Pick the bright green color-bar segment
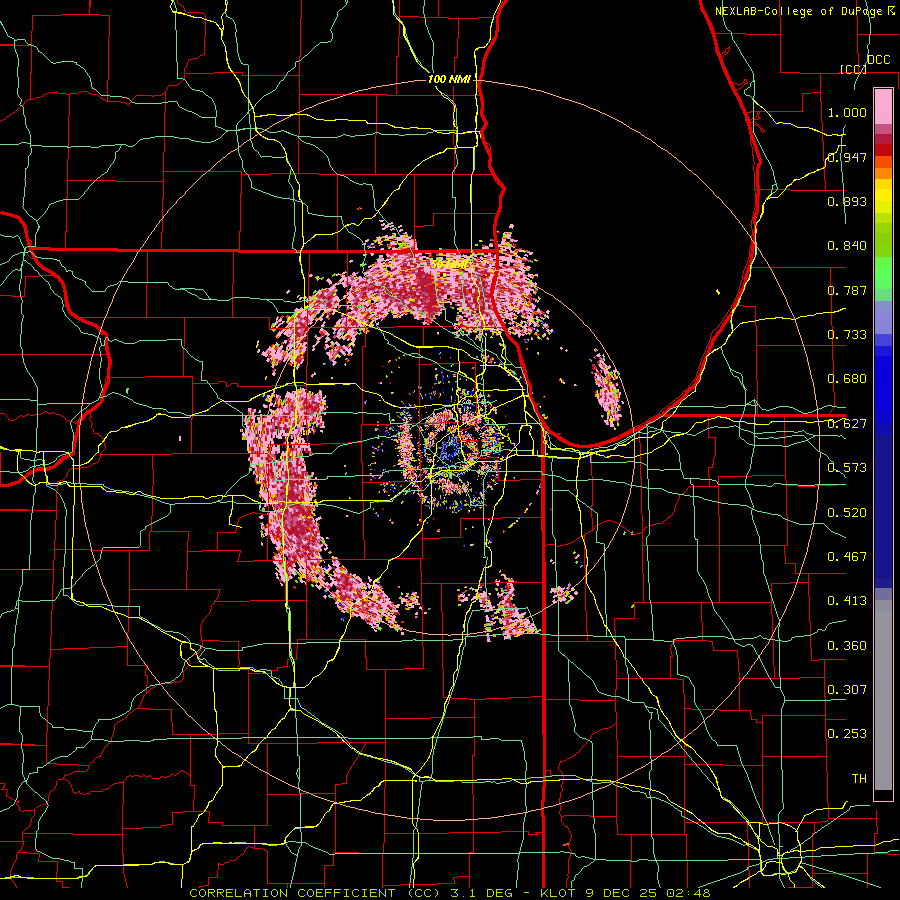The height and width of the screenshot is (900, 900). (883, 273)
